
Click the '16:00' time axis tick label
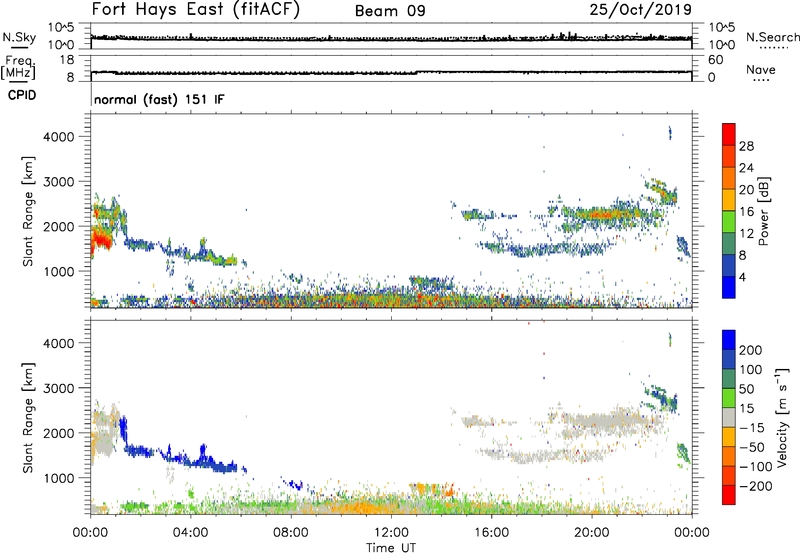tap(491, 533)
